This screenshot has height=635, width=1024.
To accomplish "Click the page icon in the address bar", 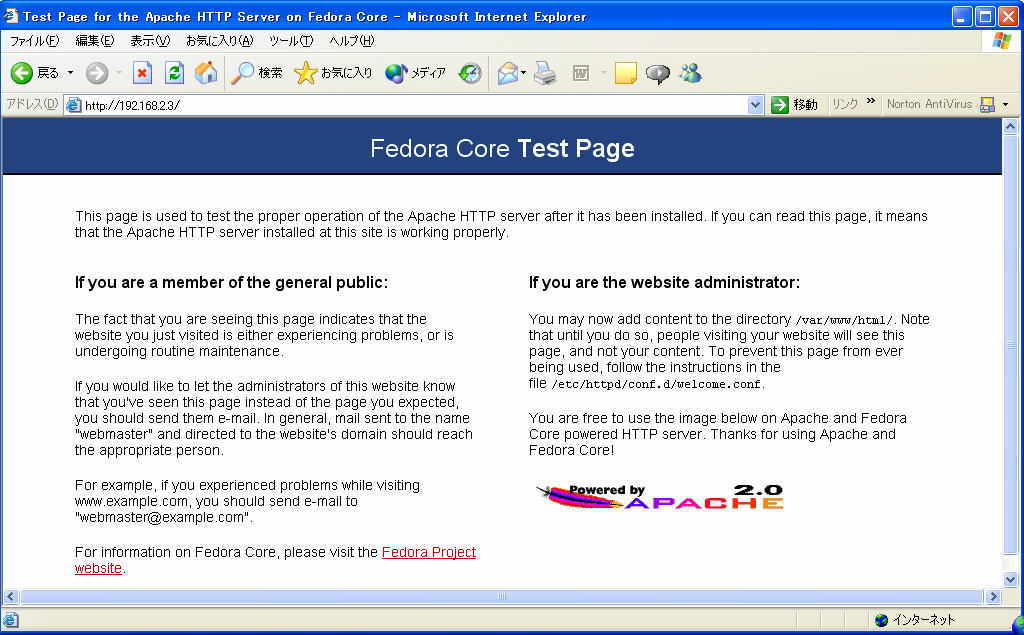I will (x=74, y=105).
